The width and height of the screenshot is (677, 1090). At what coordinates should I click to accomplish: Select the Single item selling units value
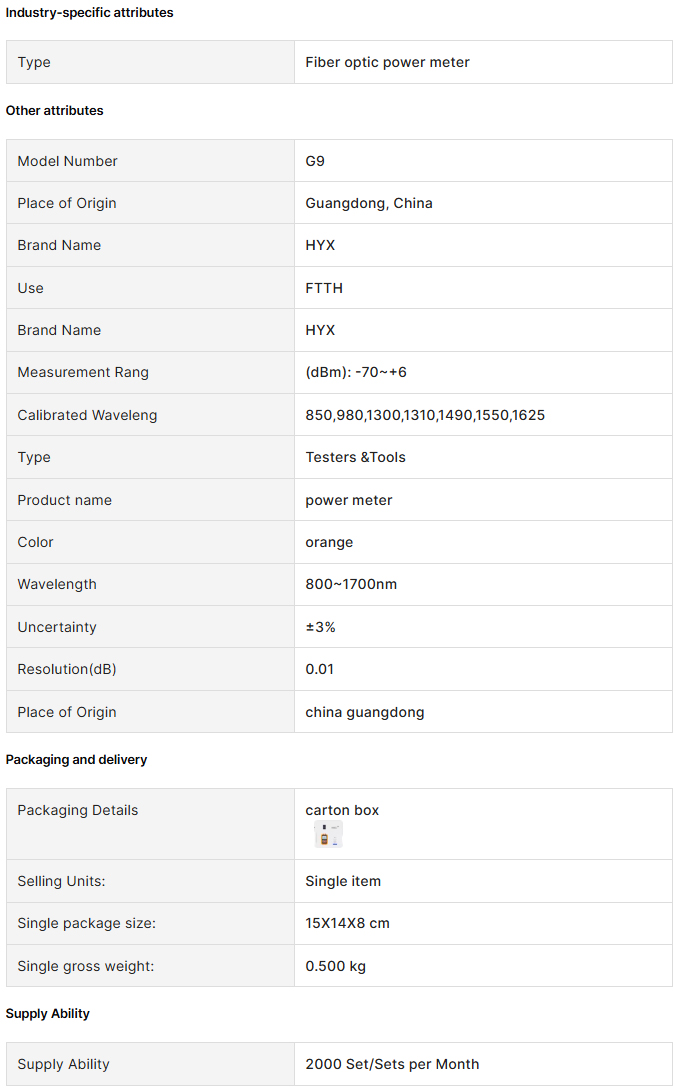click(x=343, y=881)
